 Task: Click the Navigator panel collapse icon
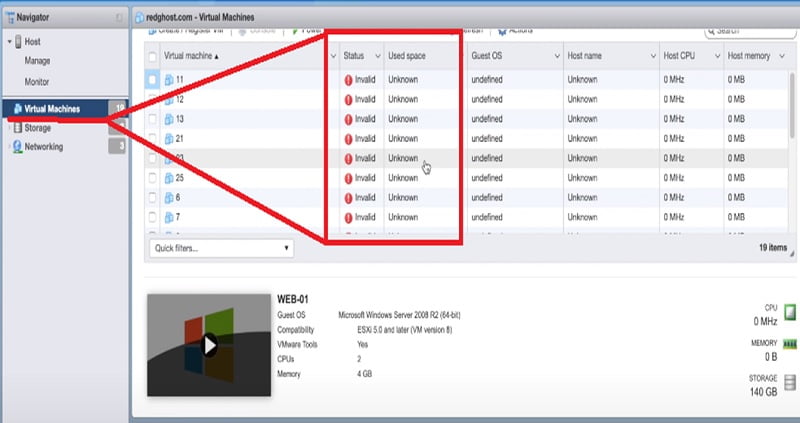(x=119, y=17)
